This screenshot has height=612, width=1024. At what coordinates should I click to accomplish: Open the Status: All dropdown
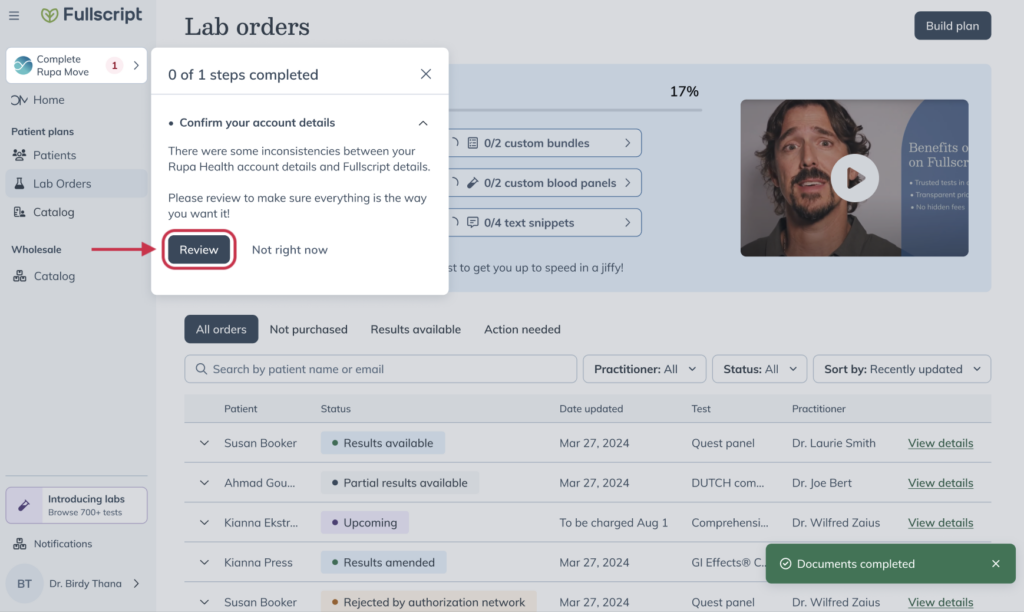click(x=759, y=368)
